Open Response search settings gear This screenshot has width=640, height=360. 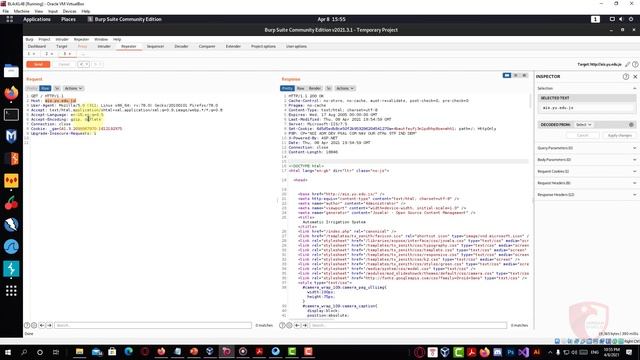point(289,325)
